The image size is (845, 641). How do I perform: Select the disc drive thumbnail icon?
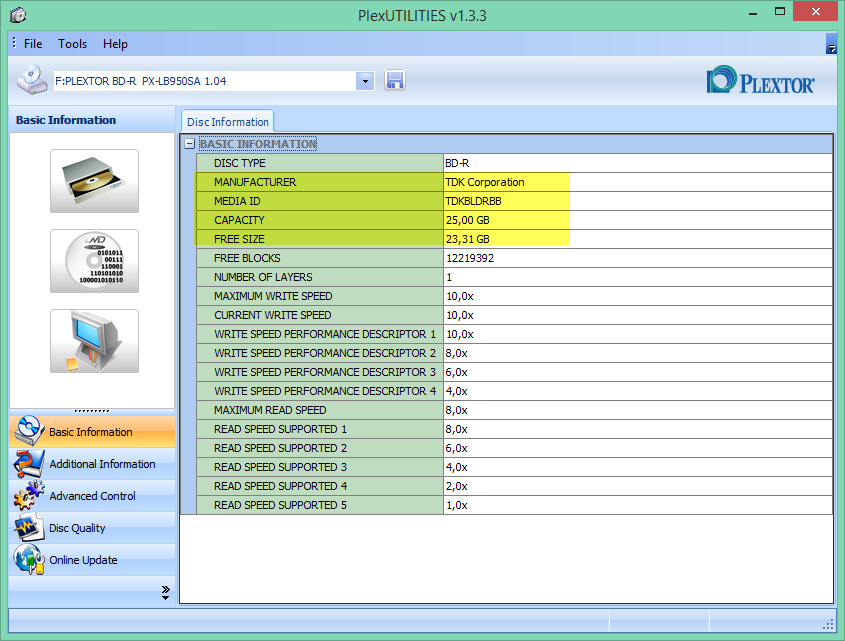tap(94, 181)
